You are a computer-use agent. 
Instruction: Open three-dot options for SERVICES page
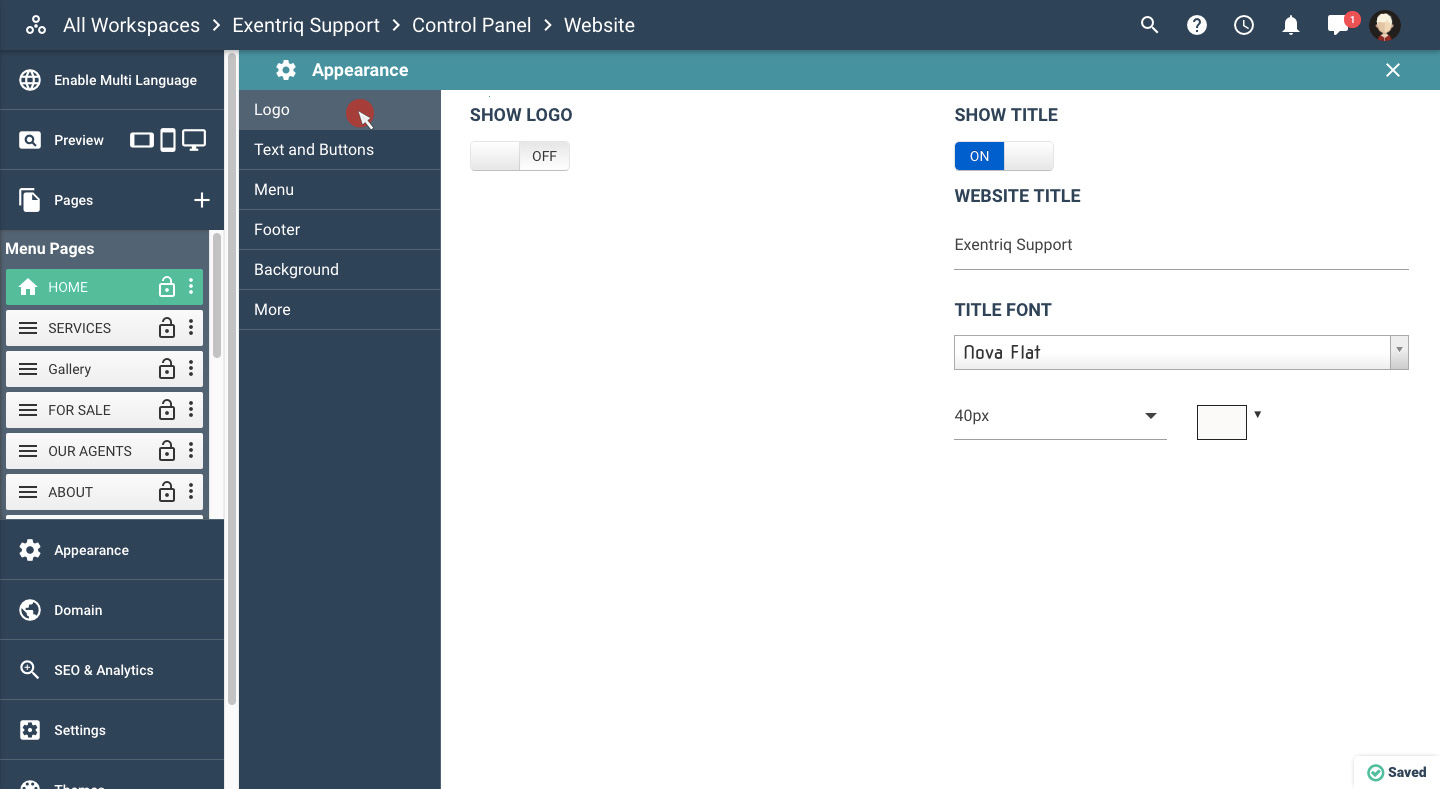pyautogui.click(x=191, y=328)
